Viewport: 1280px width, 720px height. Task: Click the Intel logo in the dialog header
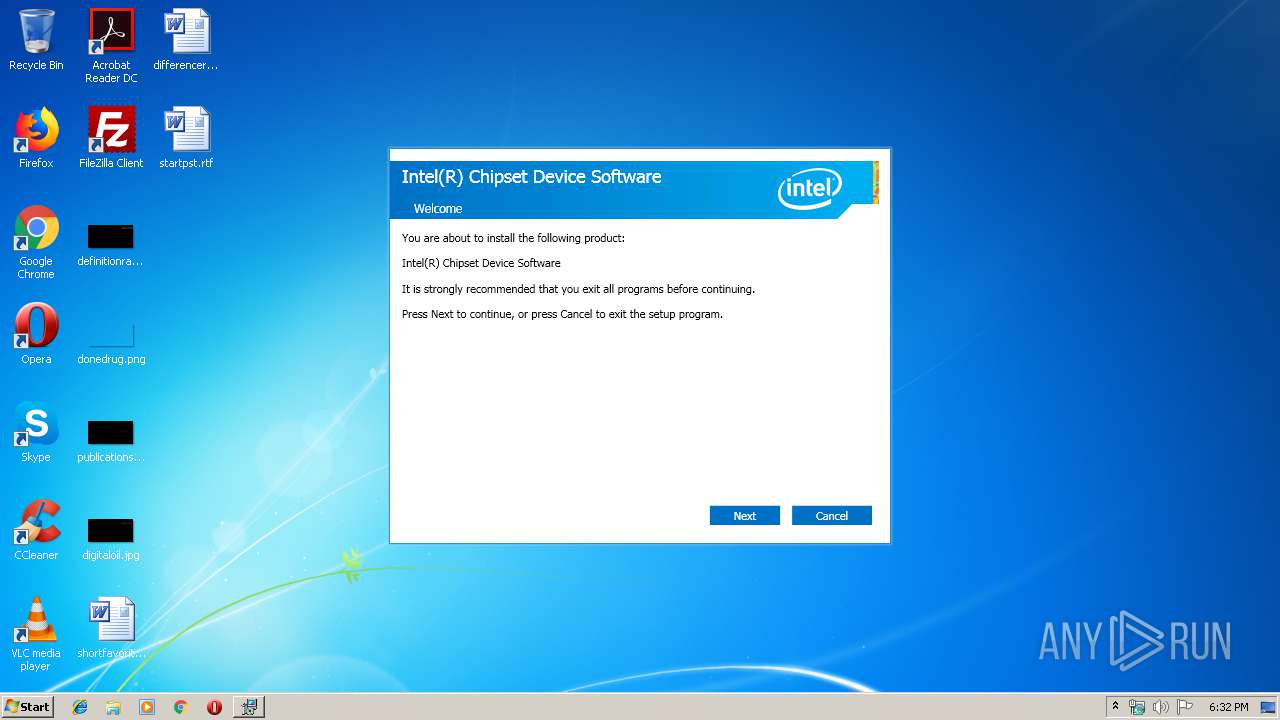(809, 188)
